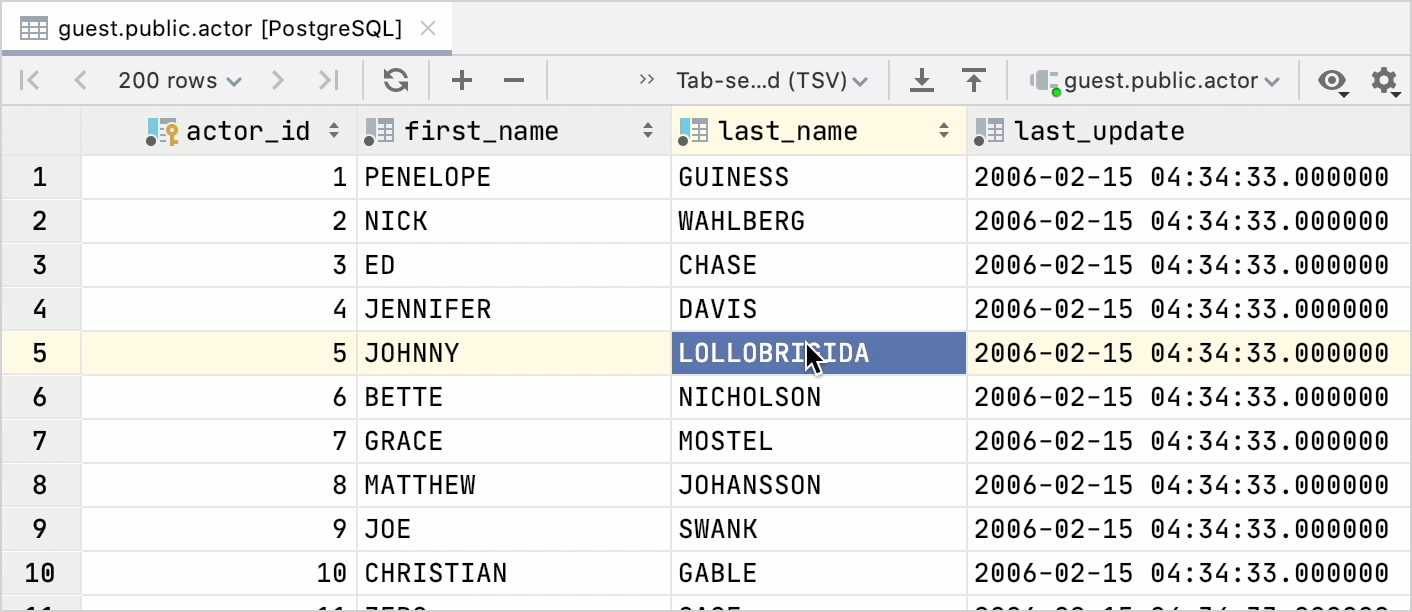Toggle sorting on the first_name column
This screenshot has height=612, width=1412.
tap(648, 131)
